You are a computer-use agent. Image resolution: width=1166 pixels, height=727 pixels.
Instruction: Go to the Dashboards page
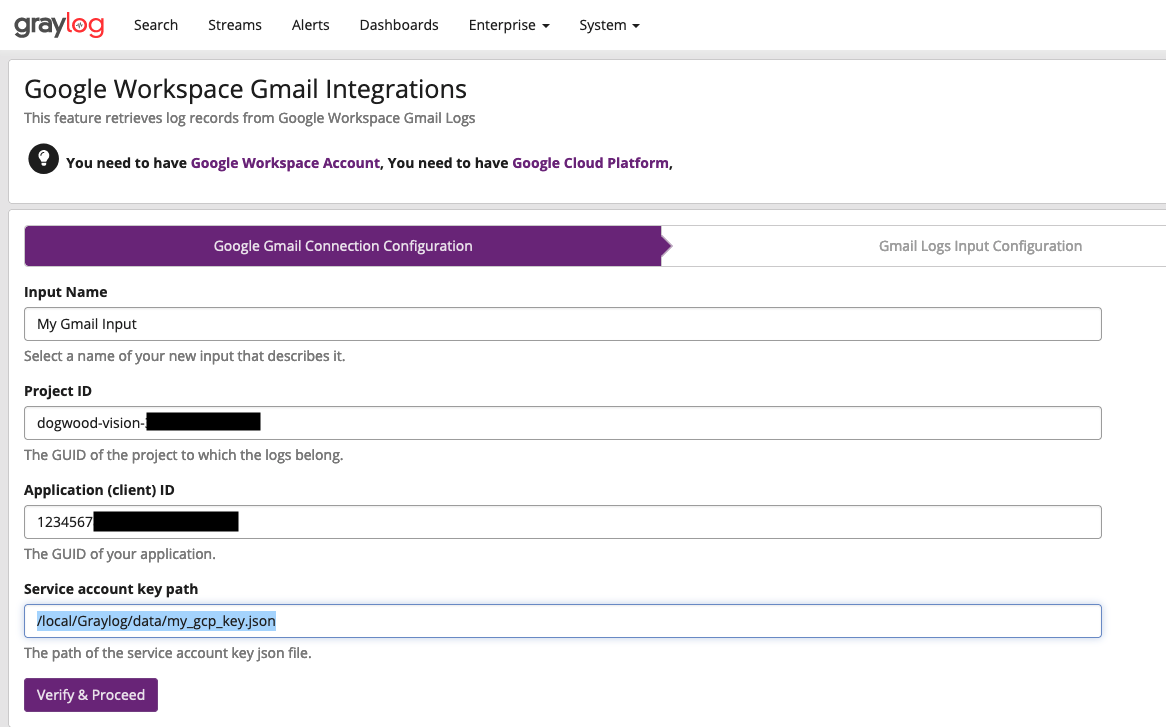(x=398, y=25)
